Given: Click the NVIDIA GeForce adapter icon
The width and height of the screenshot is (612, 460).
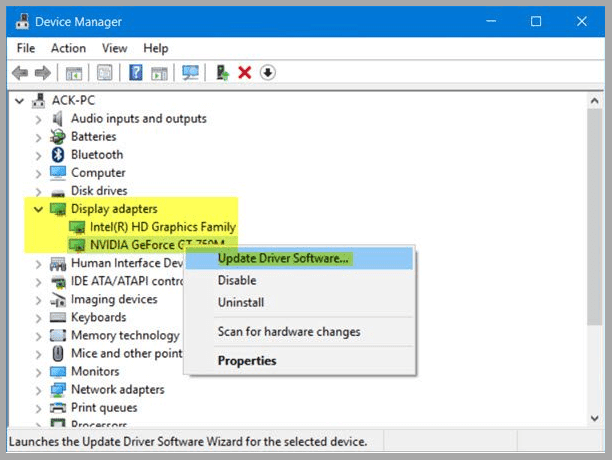Looking at the screenshot, I should coord(77,245).
